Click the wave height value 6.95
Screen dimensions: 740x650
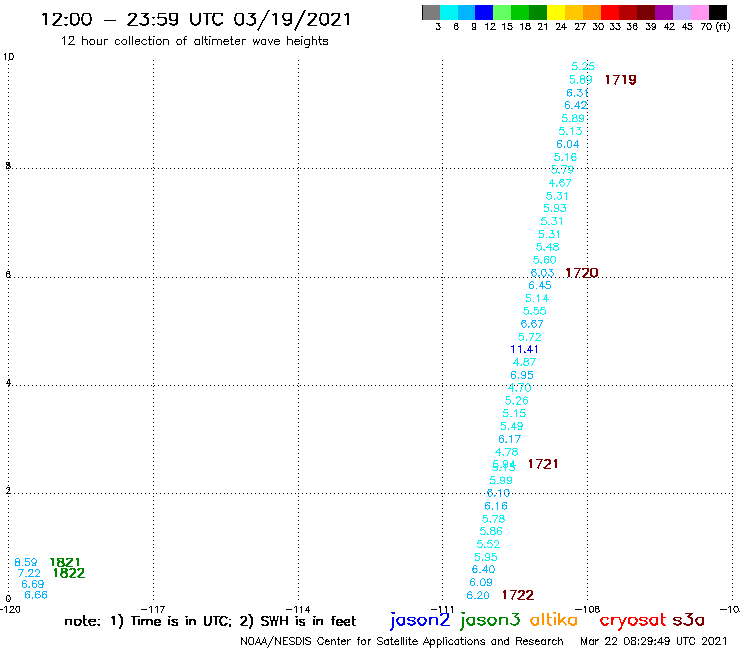pyautogui.click(x=522, y=375)
